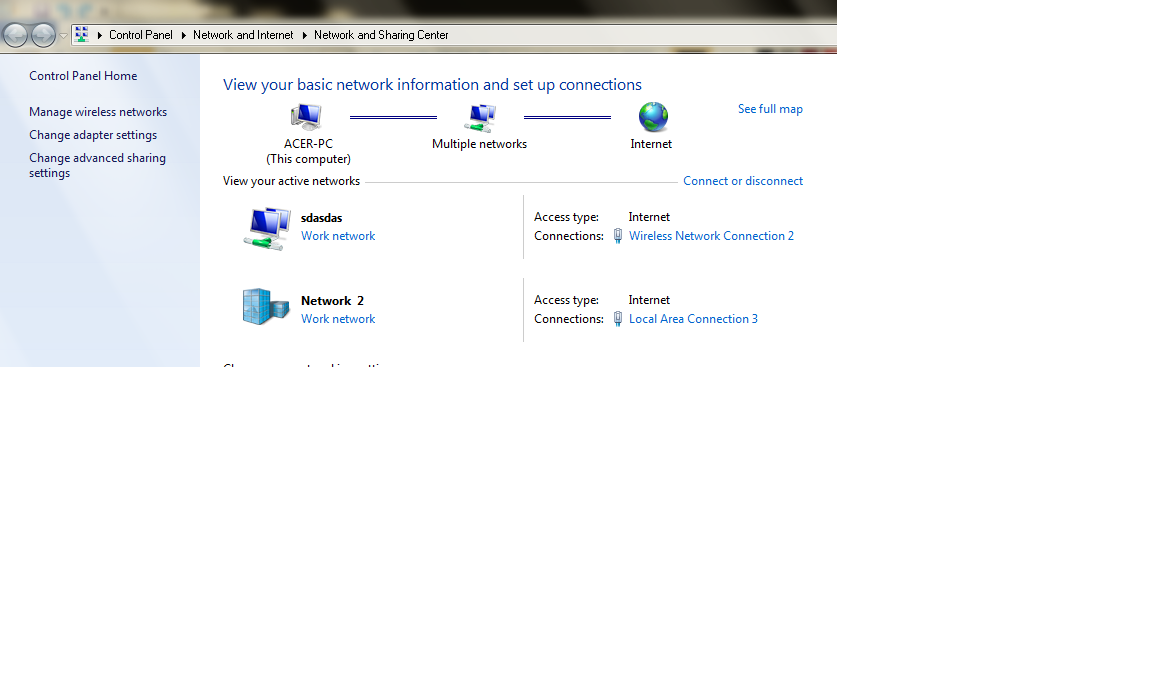Click the Forward arrow navigation button
The image size is (1170, 682).
tap(43, 35)
